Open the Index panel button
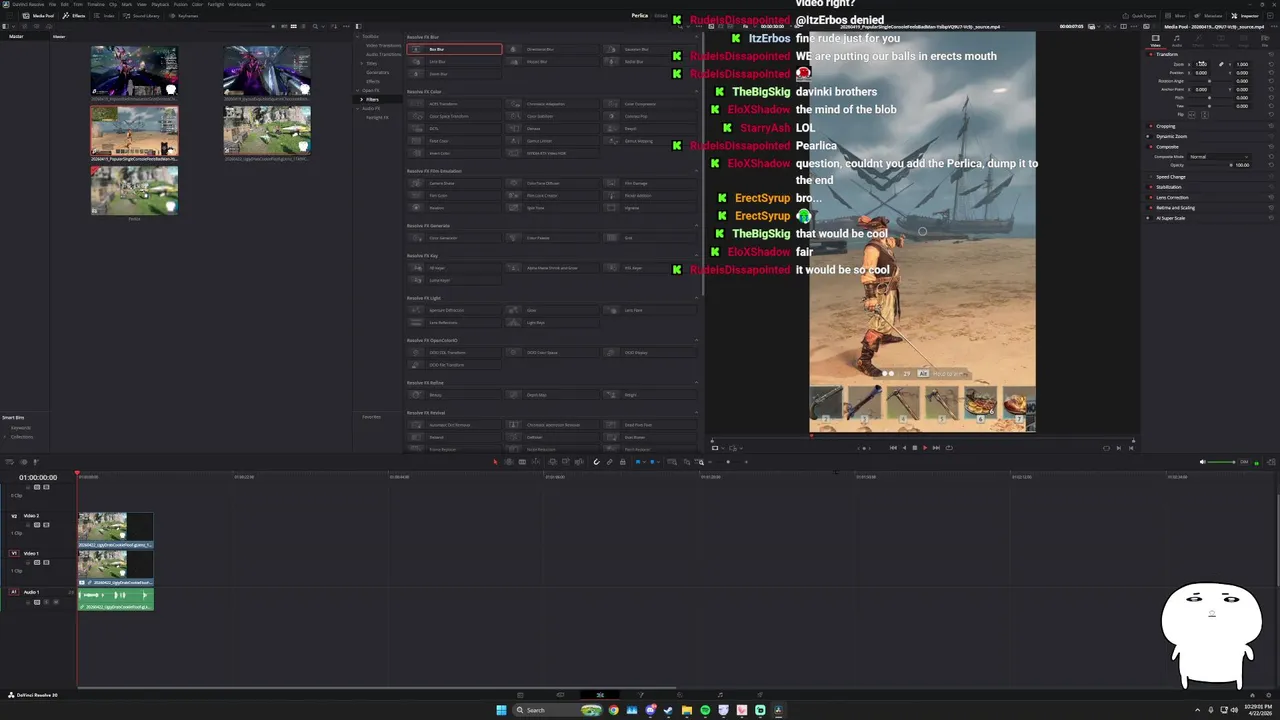1280x720 pixels. point(104,16)
